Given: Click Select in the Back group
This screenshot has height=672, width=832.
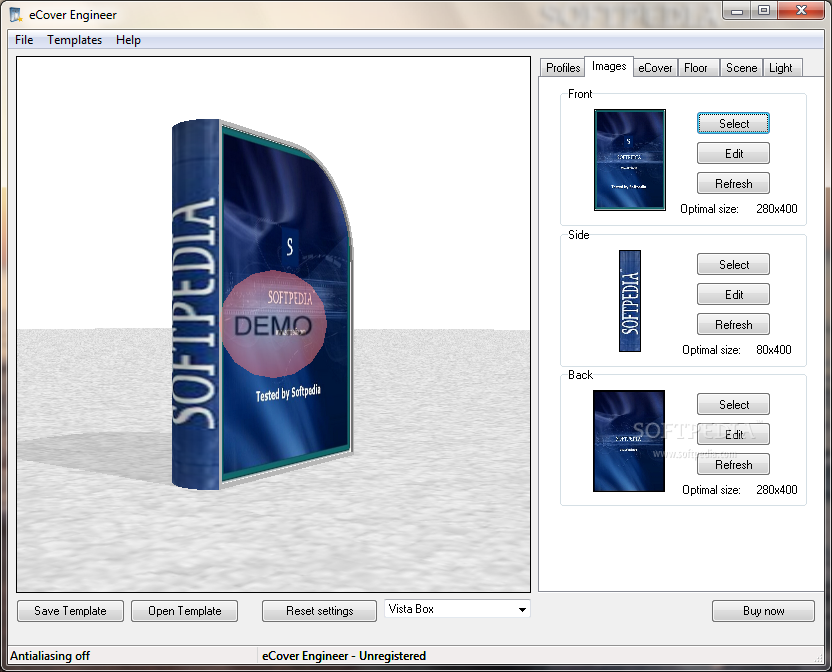Looking at the screenshot, I should (733, 404).
